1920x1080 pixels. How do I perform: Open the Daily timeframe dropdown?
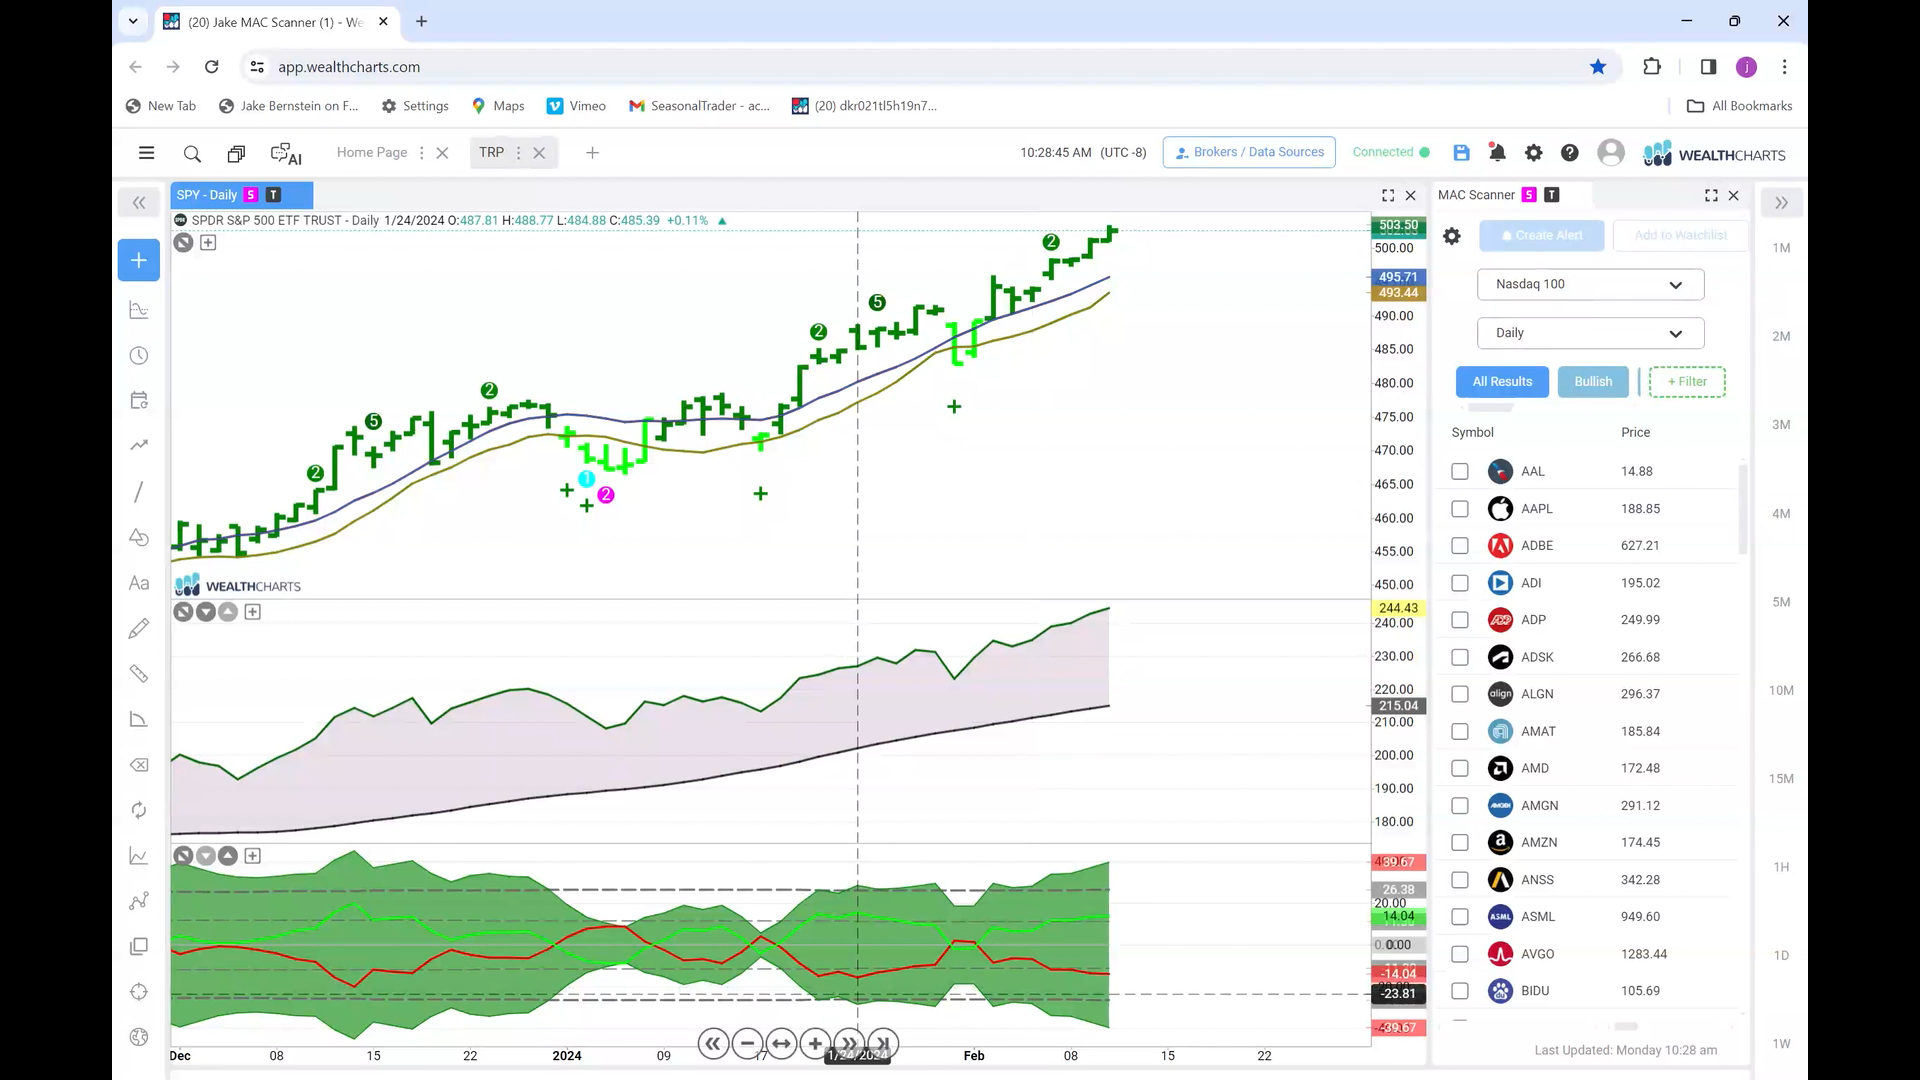click(x=1590, y=333)
